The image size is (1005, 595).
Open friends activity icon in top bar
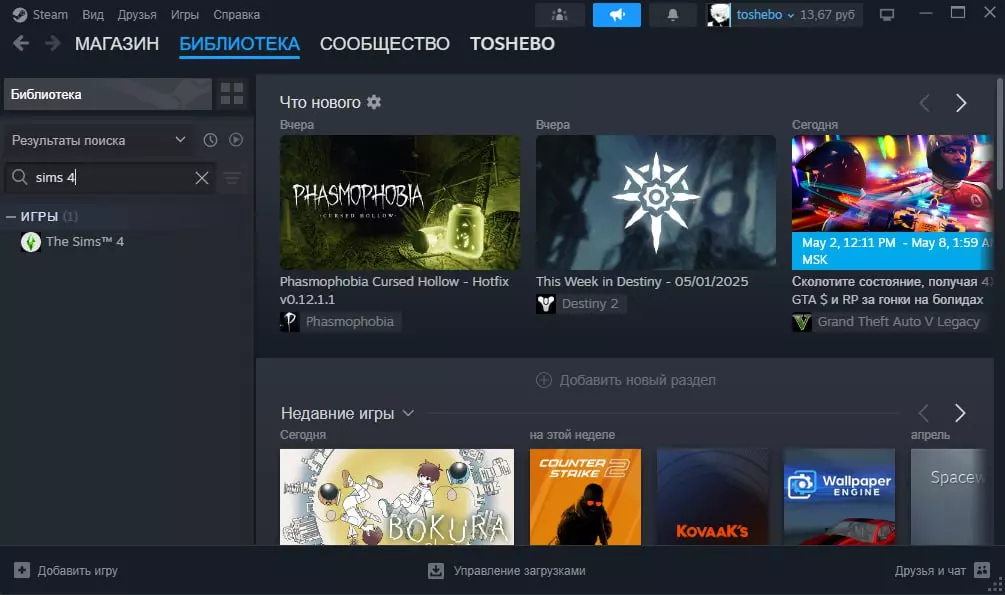[x=560, y=15]
